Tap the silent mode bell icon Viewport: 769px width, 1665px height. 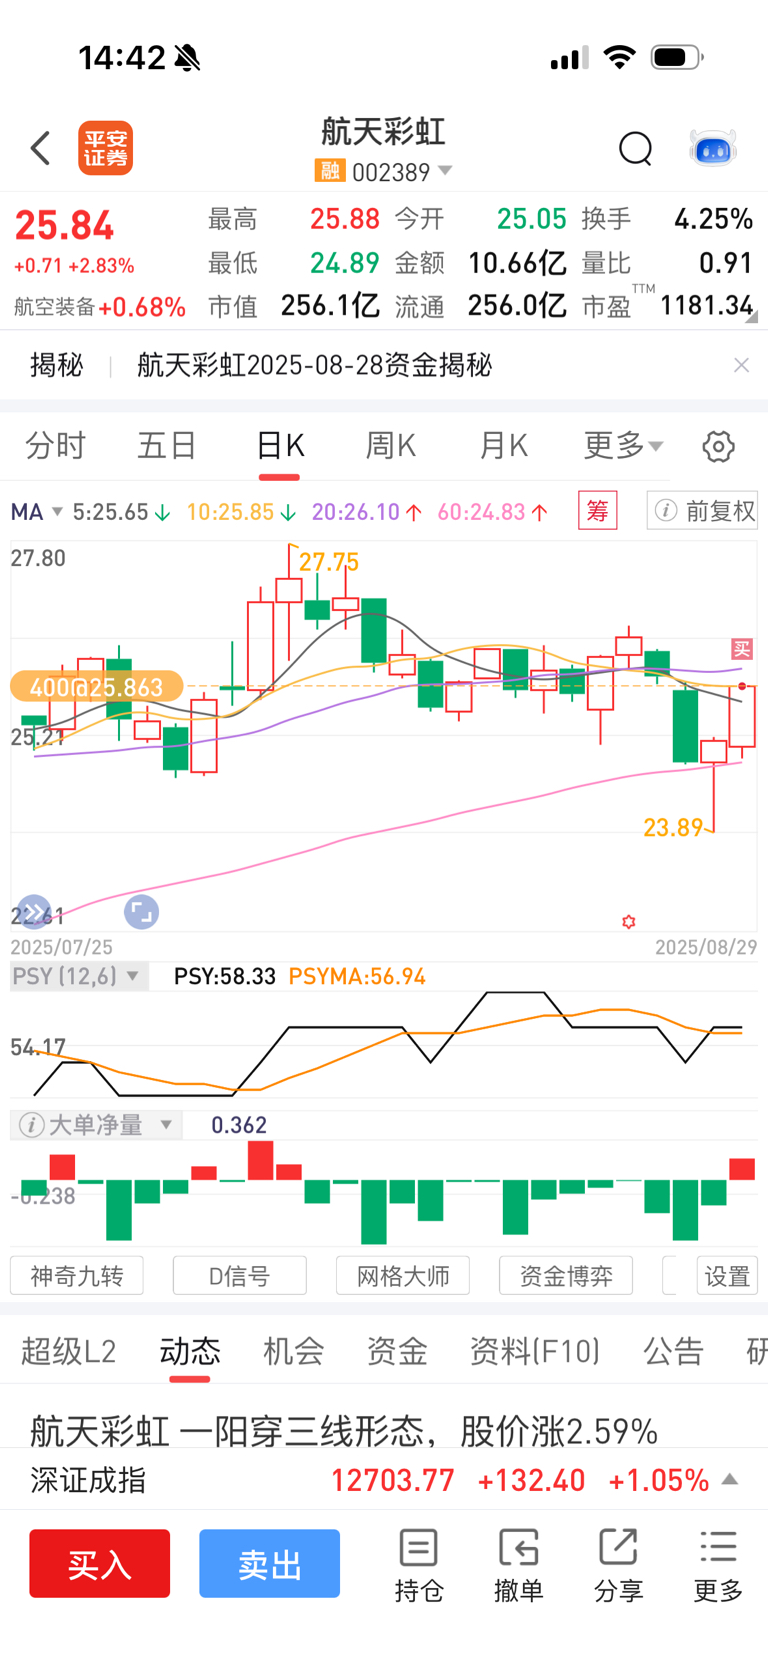point(187,58)
